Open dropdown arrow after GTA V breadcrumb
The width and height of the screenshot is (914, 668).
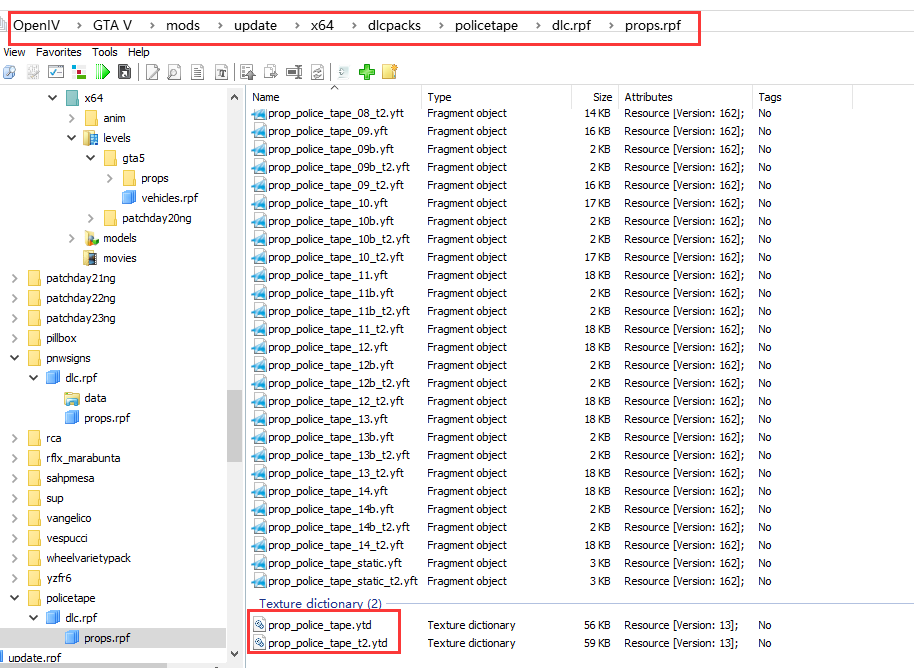pyautogui.click(x=152, y=26)
